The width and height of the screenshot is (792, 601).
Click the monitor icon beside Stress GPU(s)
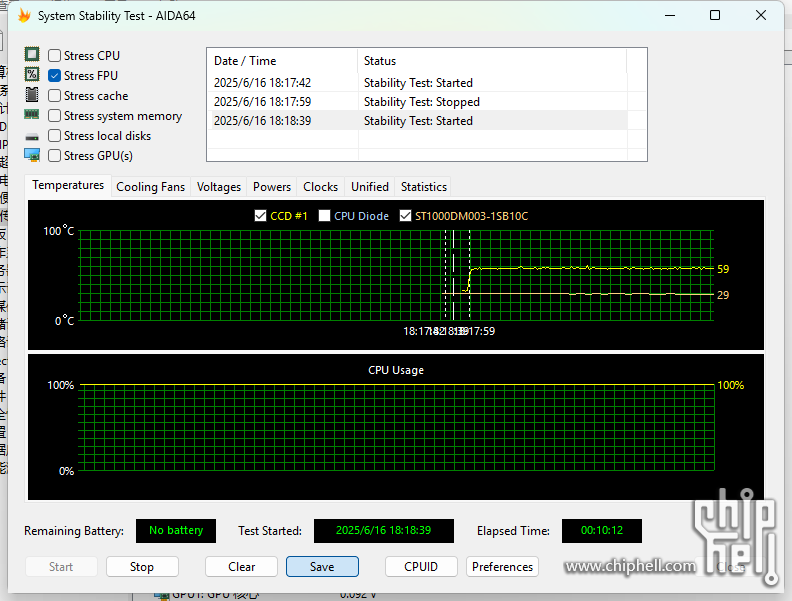[32, 155]
